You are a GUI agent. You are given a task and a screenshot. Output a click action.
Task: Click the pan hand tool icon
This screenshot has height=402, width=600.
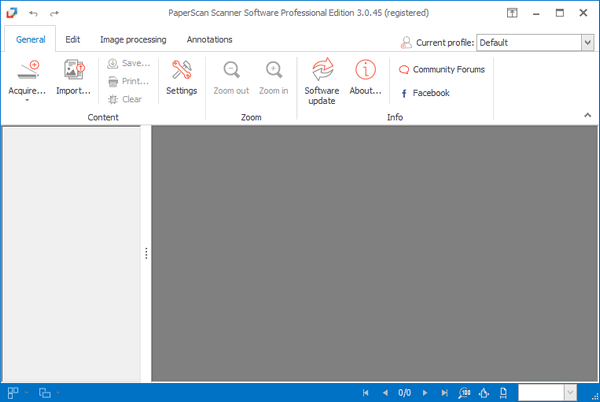click(x=484, y=392)
